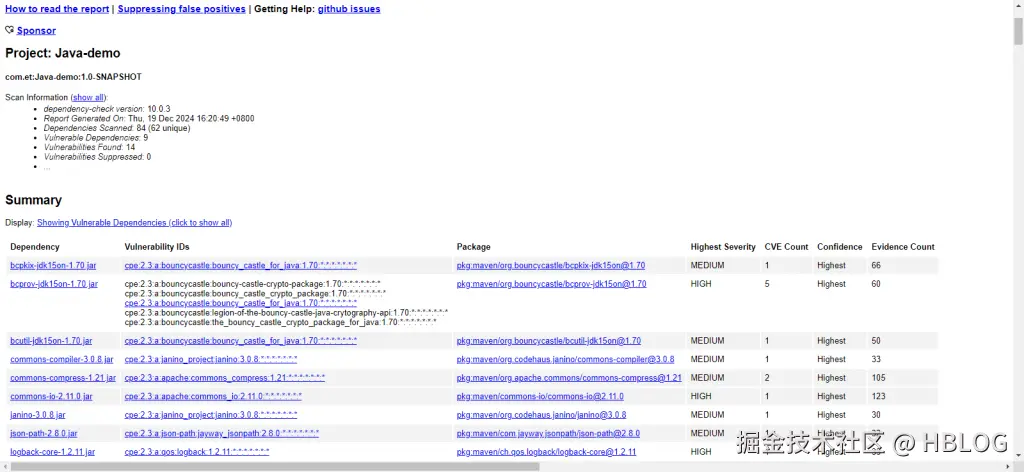1024x472 pixels.
Task: Toggle Showing Vulnerable Dependencies display link
Action: coord(135,223)
